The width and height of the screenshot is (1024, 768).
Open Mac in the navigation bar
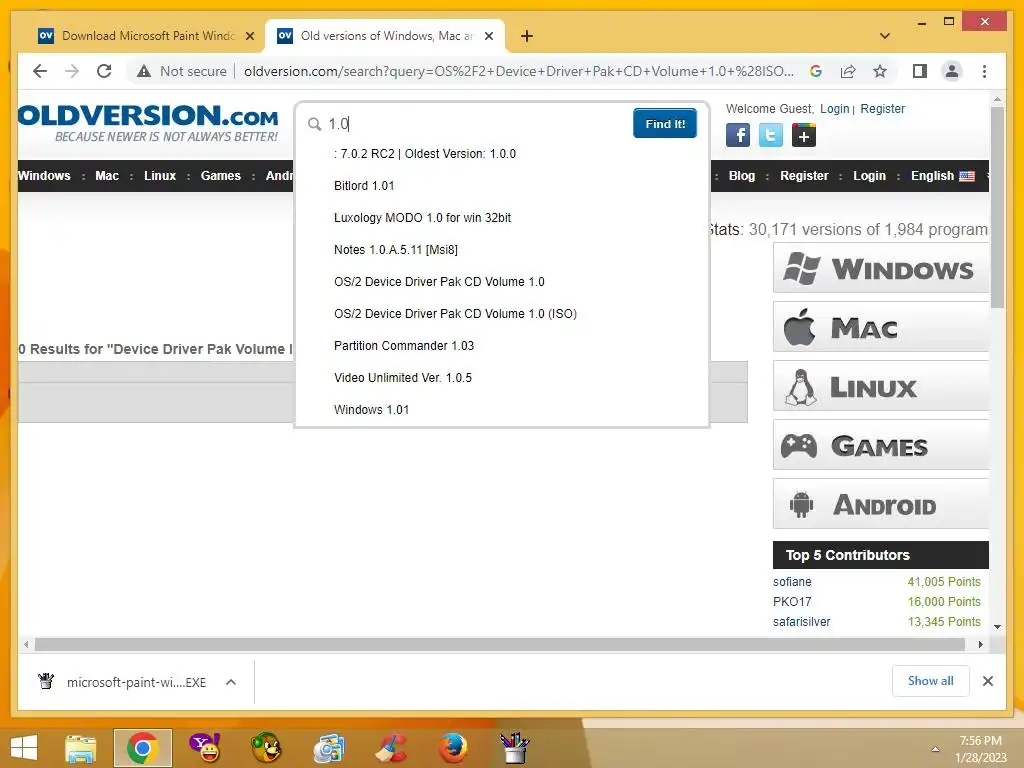pyautogui.click(x=107, y=176)
